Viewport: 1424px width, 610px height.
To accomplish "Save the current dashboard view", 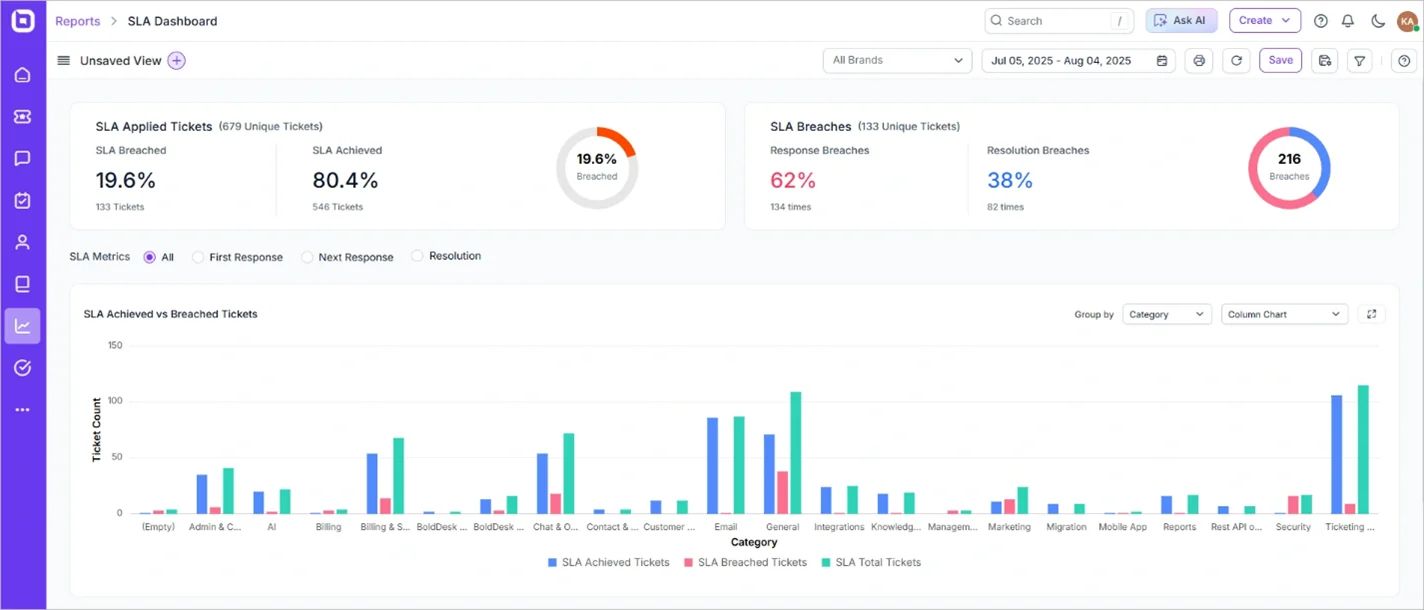I will click(x=1280, y=60).
